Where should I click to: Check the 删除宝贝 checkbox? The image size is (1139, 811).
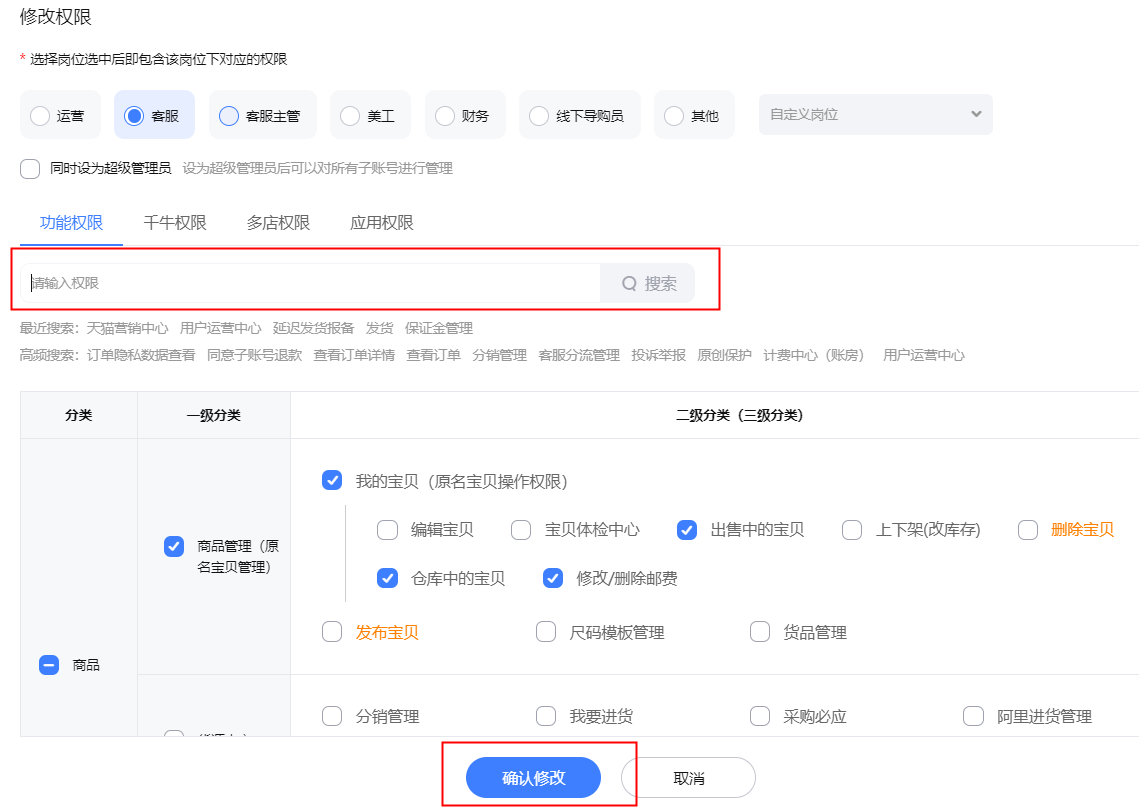point(1028,530)
